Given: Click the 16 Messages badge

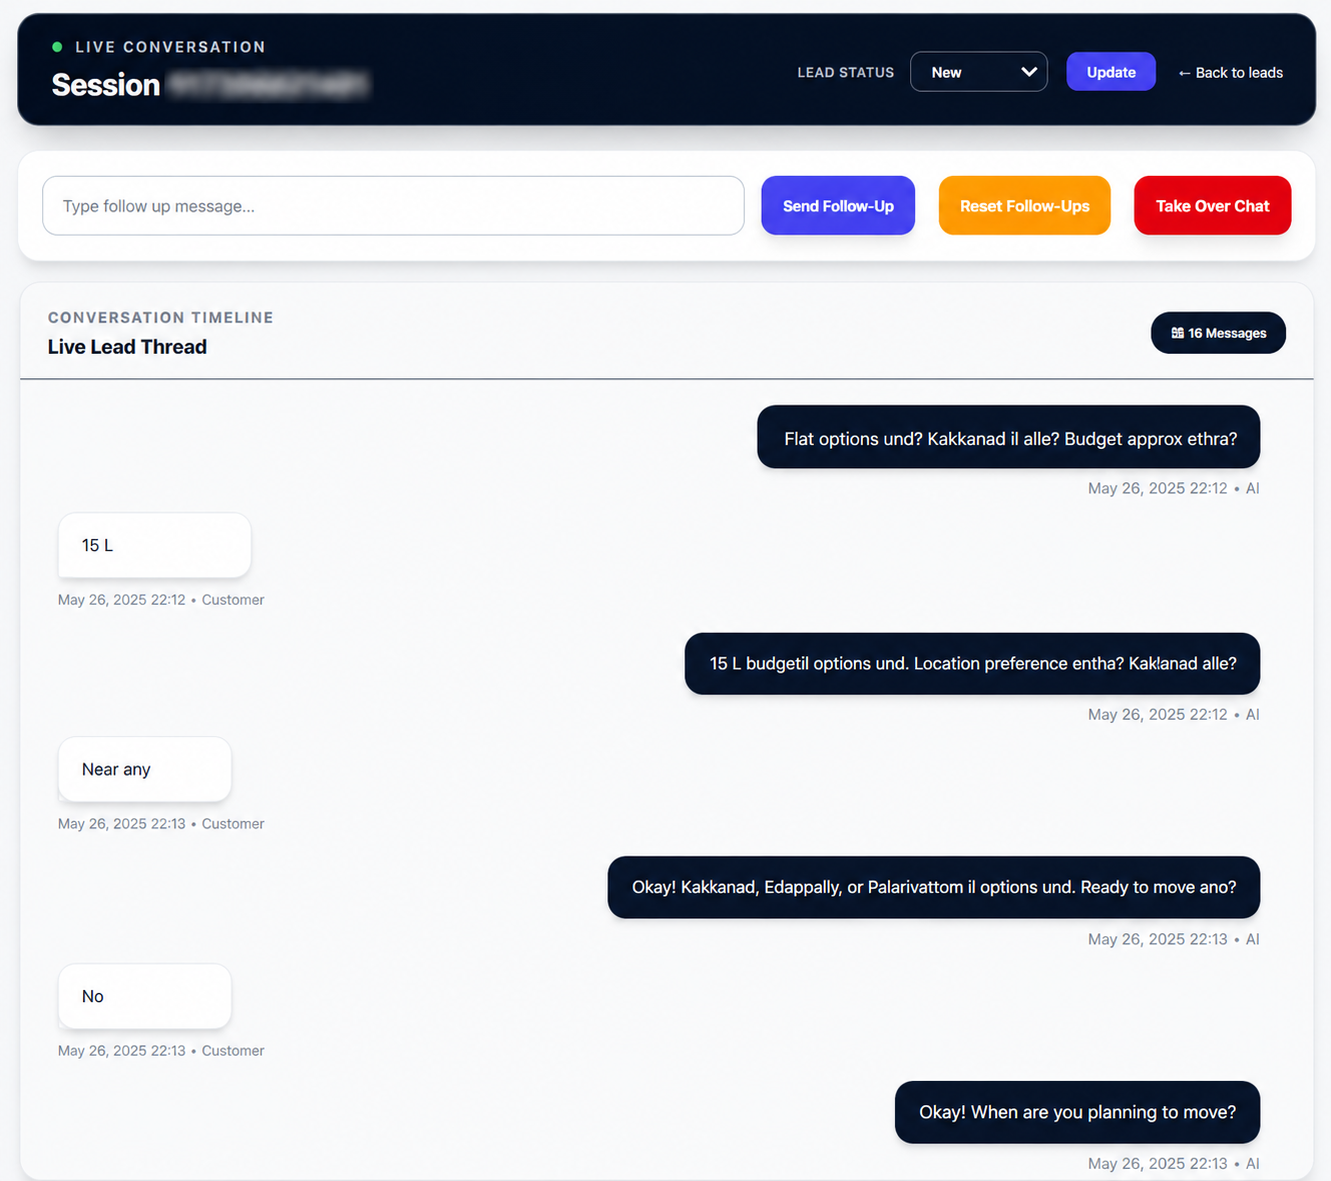Looking at the screenshot, I should coord(1218,333).
